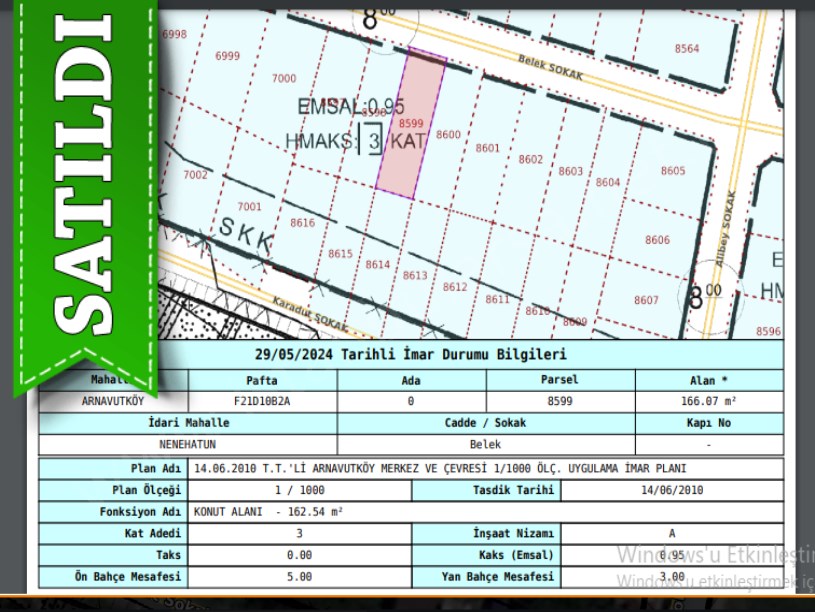Select parcel 8564 on the map

point(687,48)
